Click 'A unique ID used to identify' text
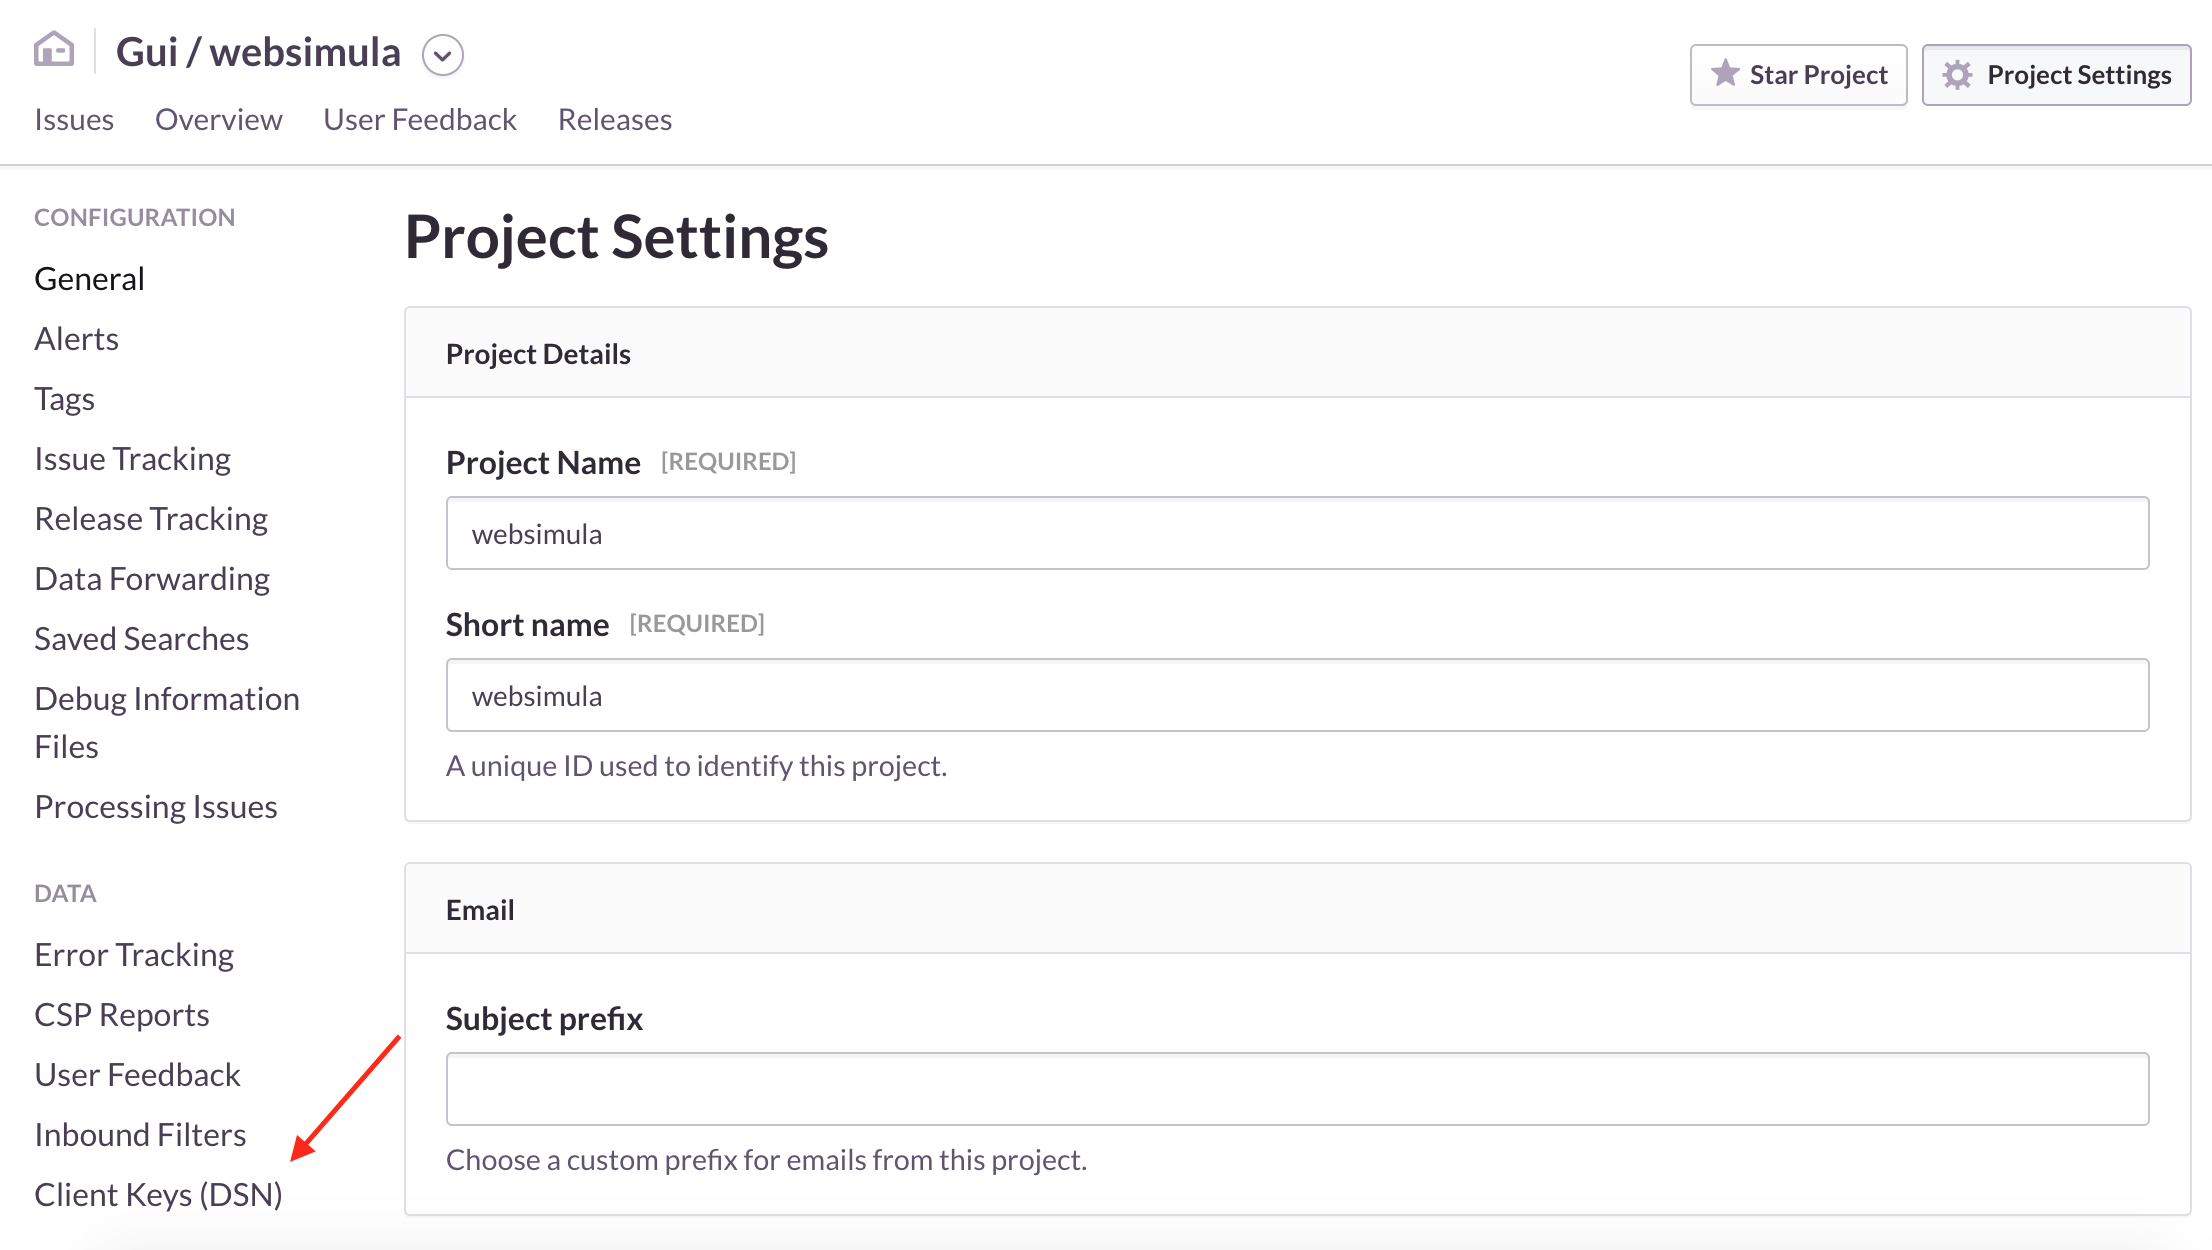 click(x=696, y=766)
